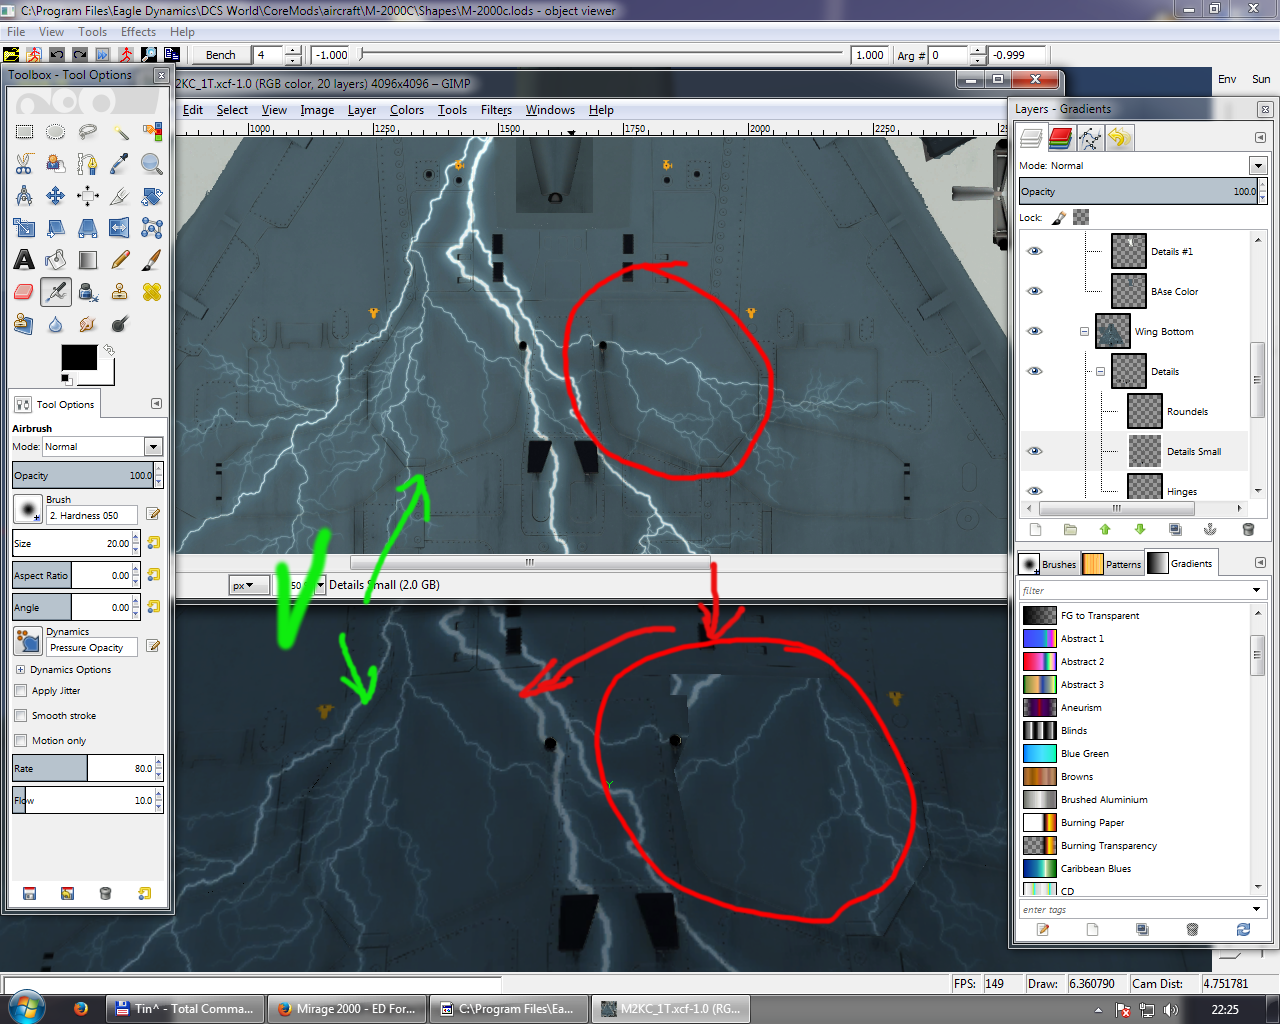
Task: Select the Paths tool in toolbox
Action: (x=88, y=164)
